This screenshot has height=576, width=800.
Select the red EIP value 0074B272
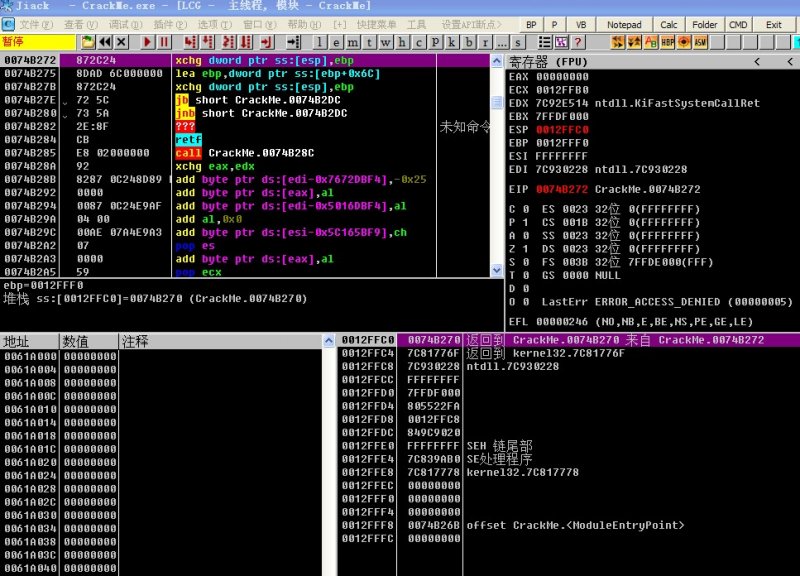[562, 189]
